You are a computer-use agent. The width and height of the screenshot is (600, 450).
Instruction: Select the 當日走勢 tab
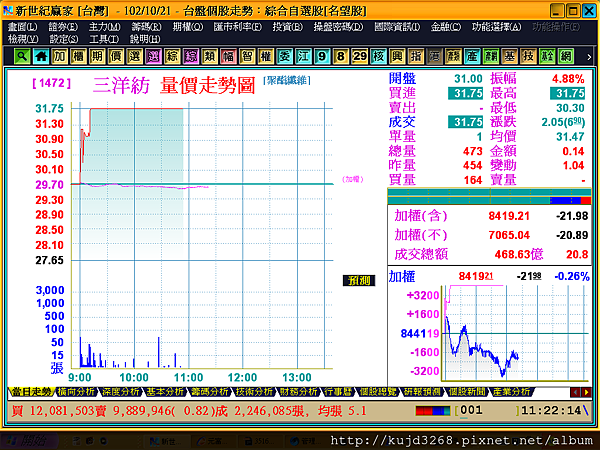click(x=31, y=391)
